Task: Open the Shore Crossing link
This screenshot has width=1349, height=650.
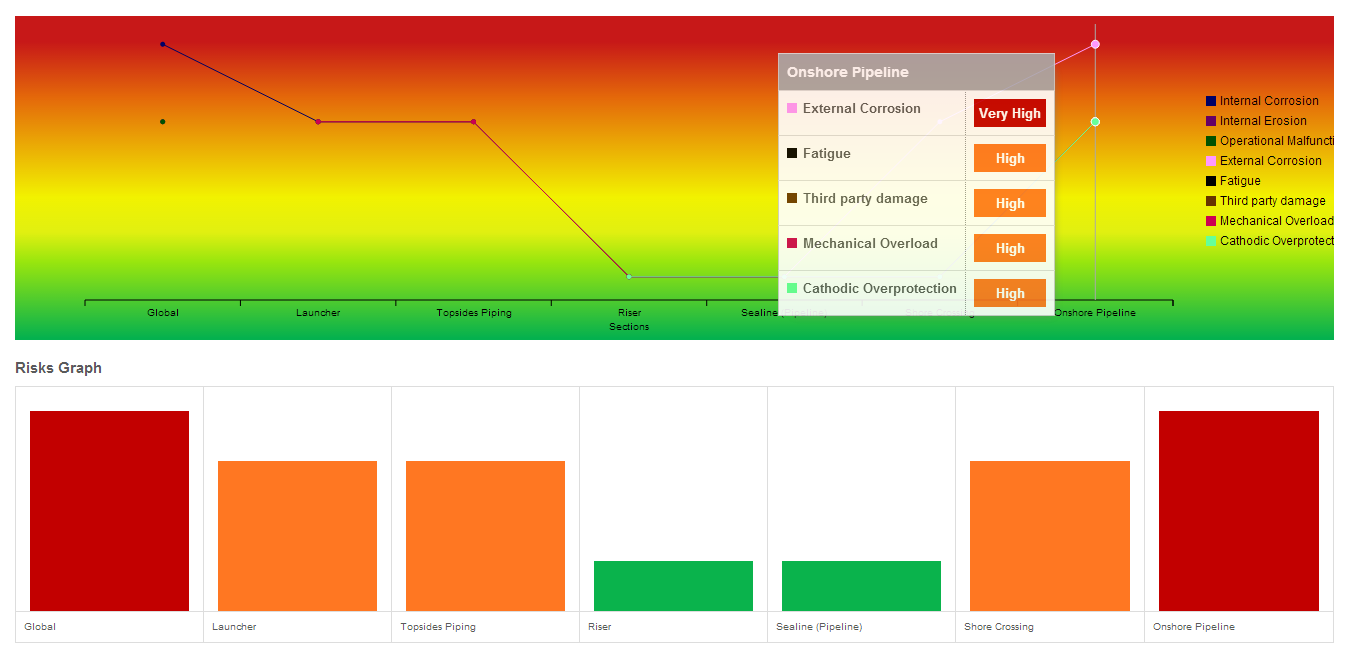Action: tap(999, 627)
